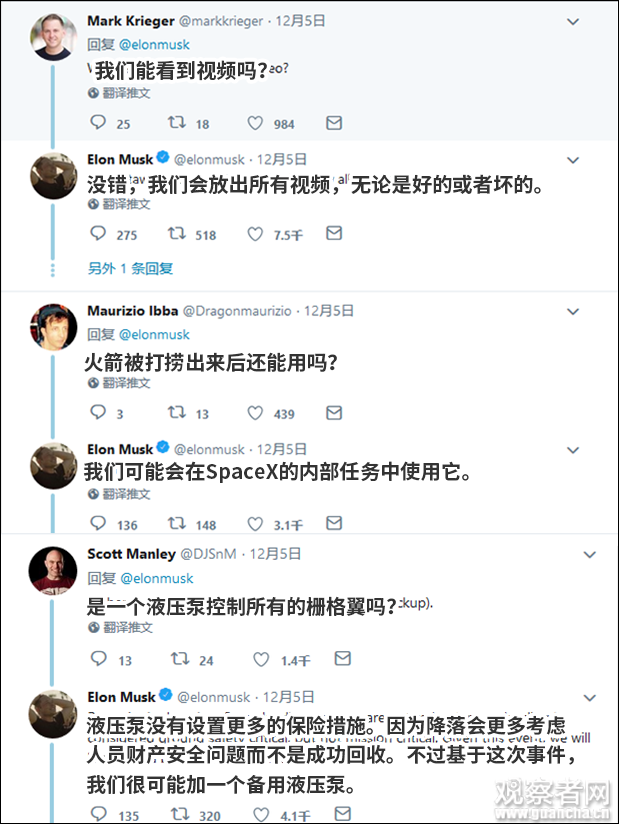Translate Scott Manley's tweet via 翻译推文
This screenshot has width=619, height=824.
[120, 628]
